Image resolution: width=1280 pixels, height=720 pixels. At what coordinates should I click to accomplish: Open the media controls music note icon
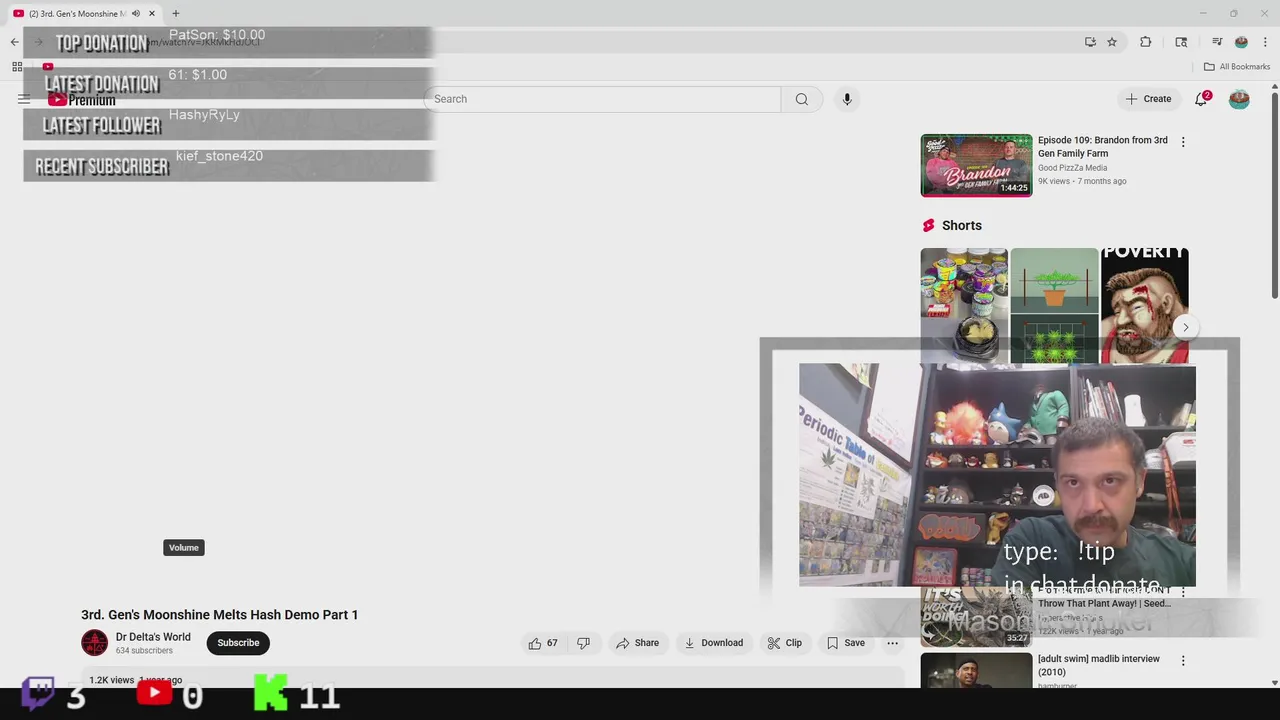click(x=1217, y=42)
